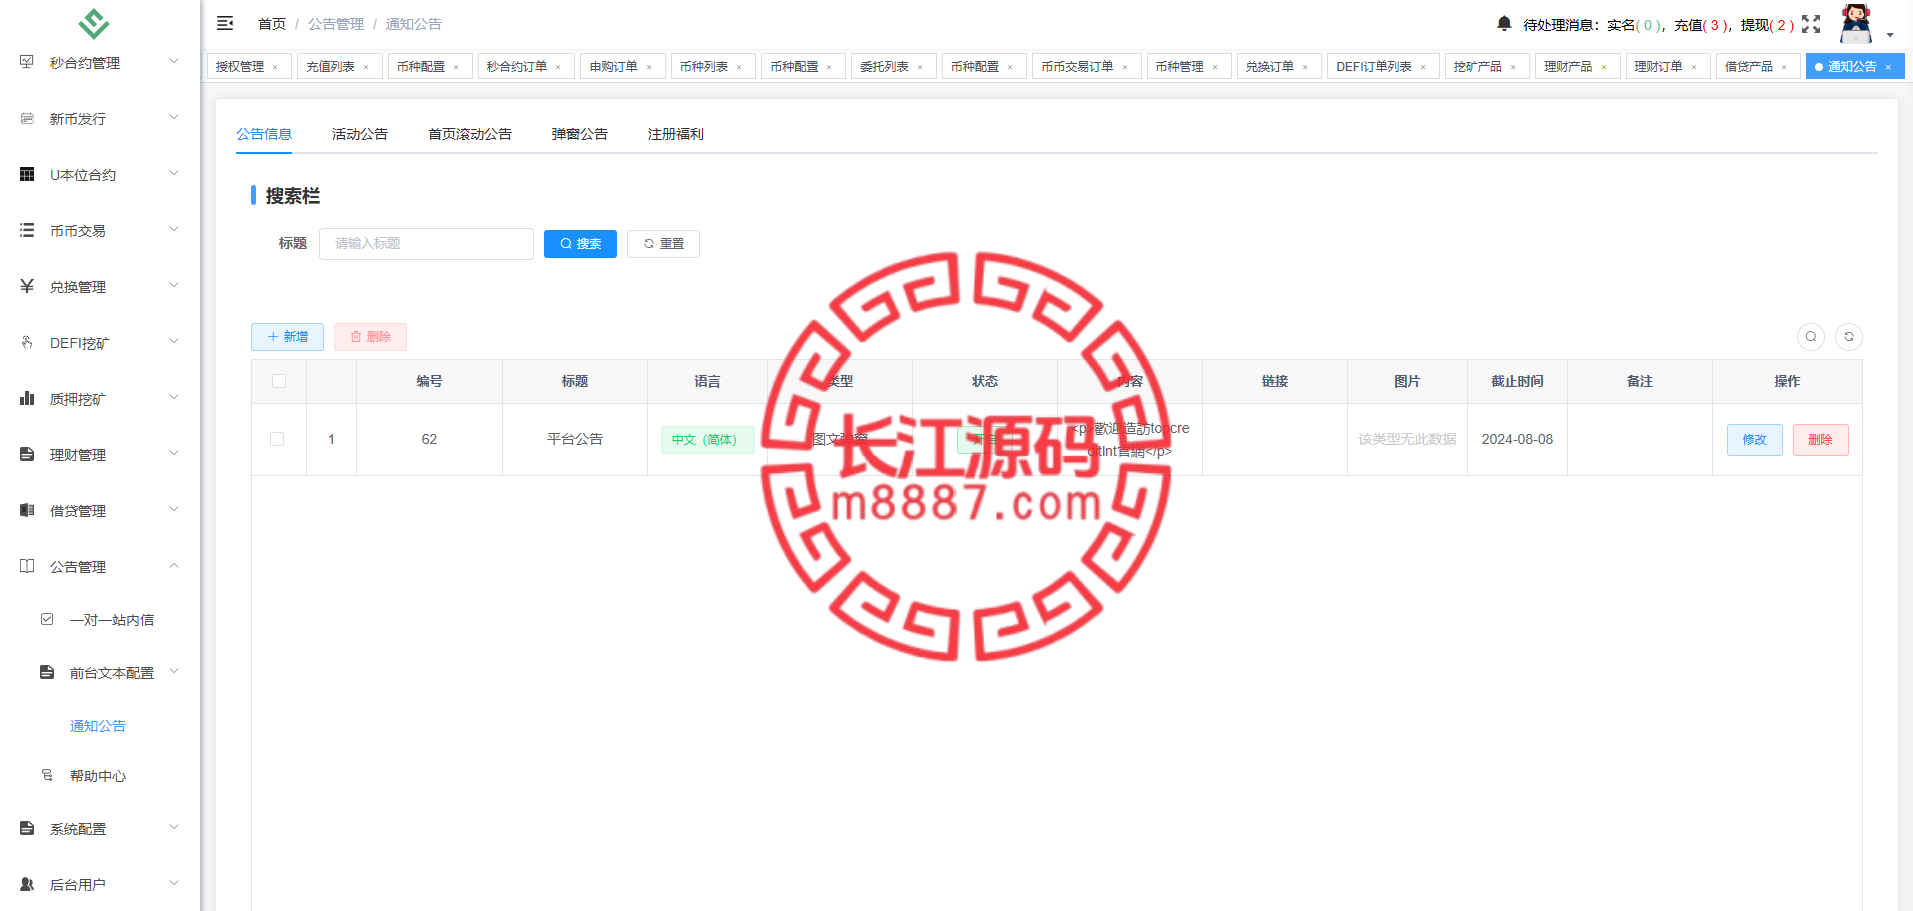Screen dimensions: 1913x911
Task: Click the 系统配置 sidebar icon
Action: coord(27,828)
